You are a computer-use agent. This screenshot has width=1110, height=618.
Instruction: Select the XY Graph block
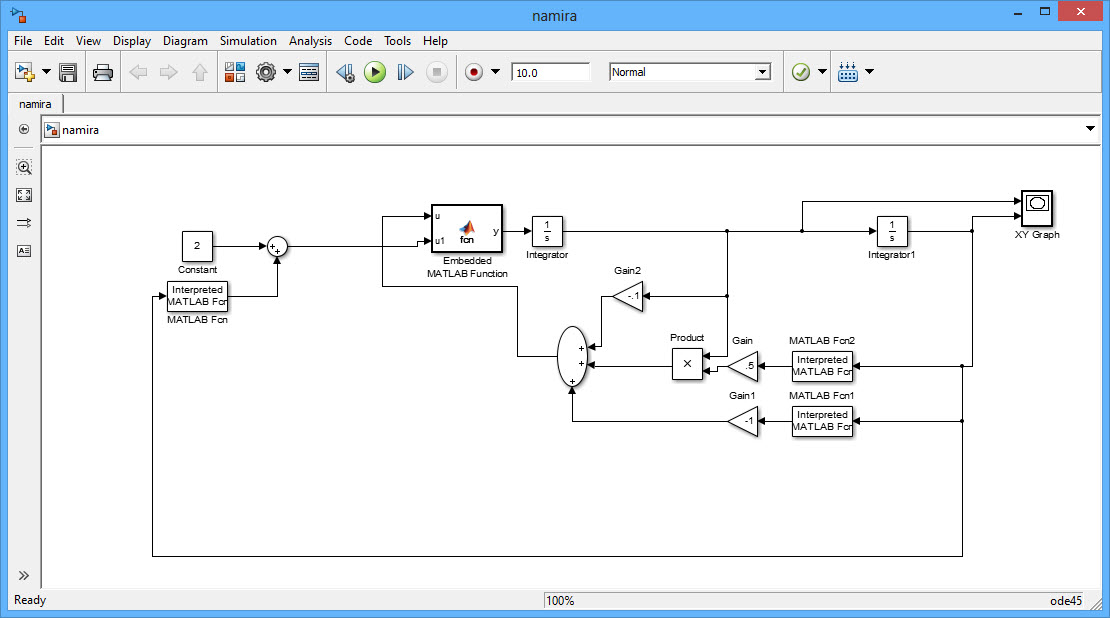pos(1037,208)
